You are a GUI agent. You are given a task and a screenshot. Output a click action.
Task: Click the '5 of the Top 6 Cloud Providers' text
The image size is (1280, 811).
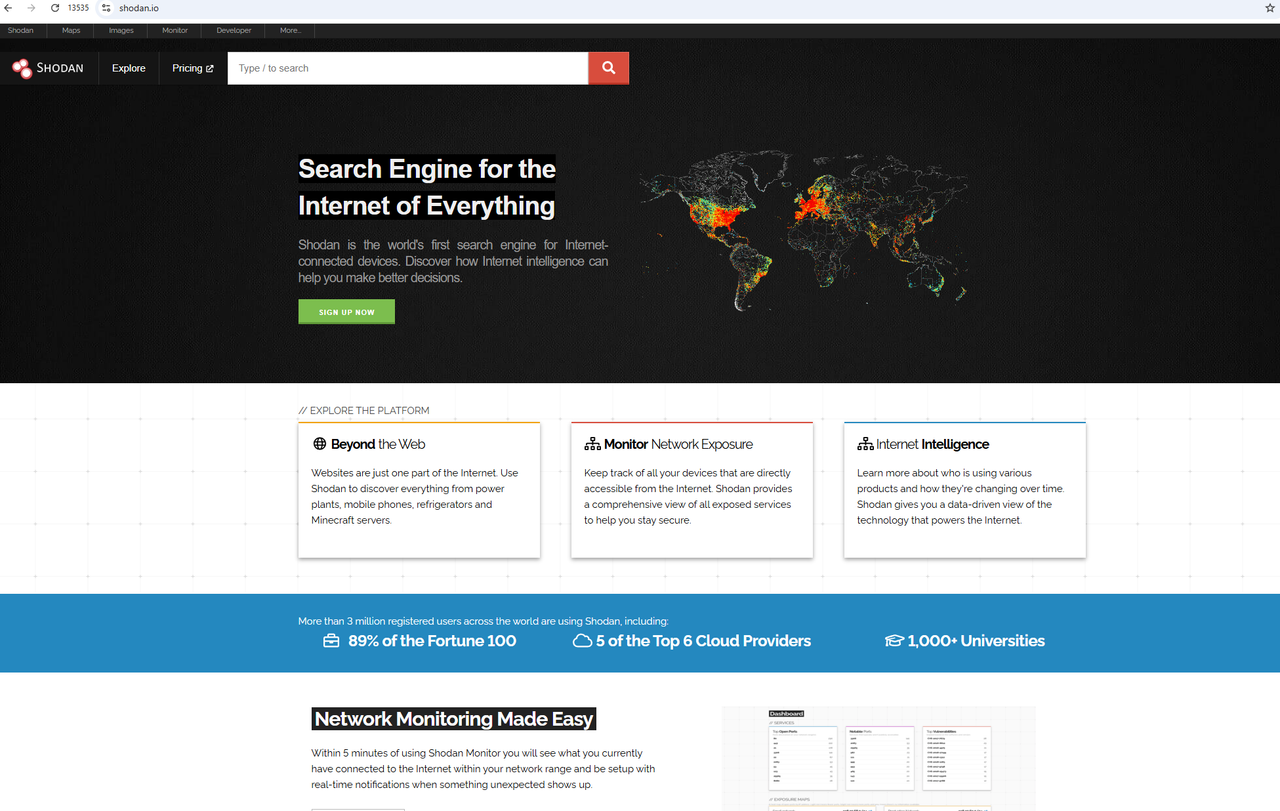703,641
